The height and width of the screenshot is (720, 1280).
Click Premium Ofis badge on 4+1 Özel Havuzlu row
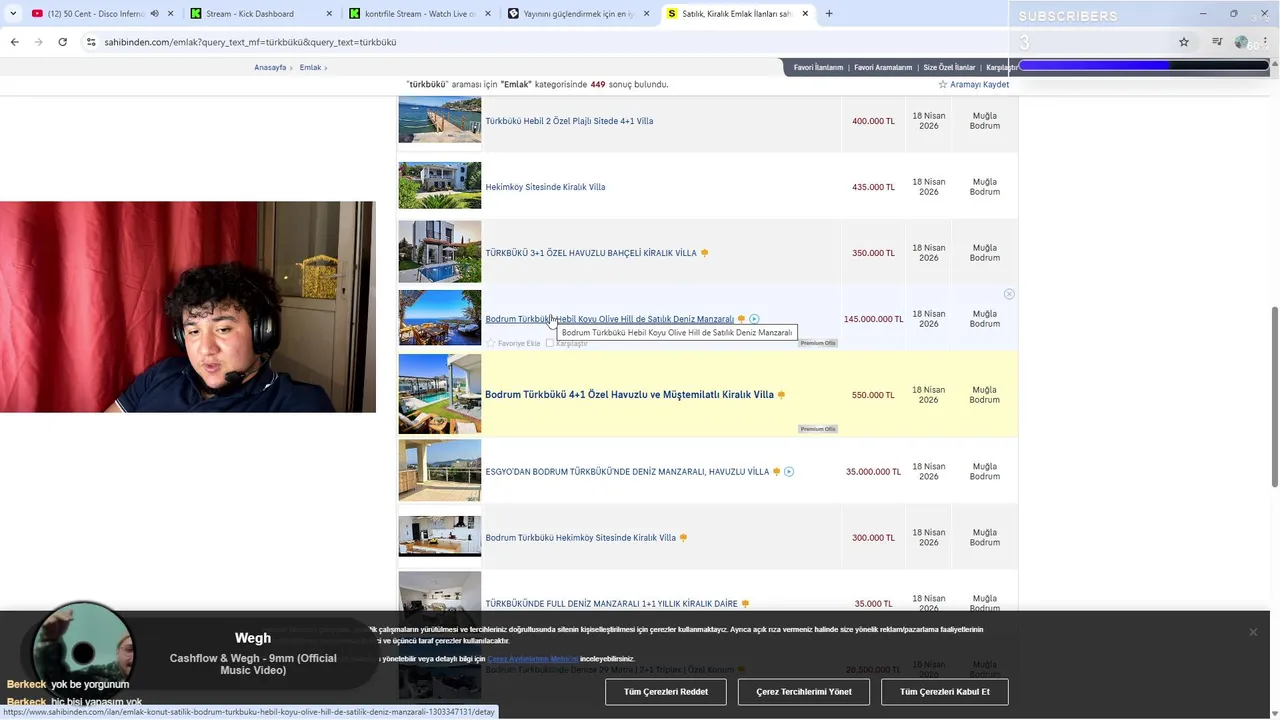coord(818,429)
